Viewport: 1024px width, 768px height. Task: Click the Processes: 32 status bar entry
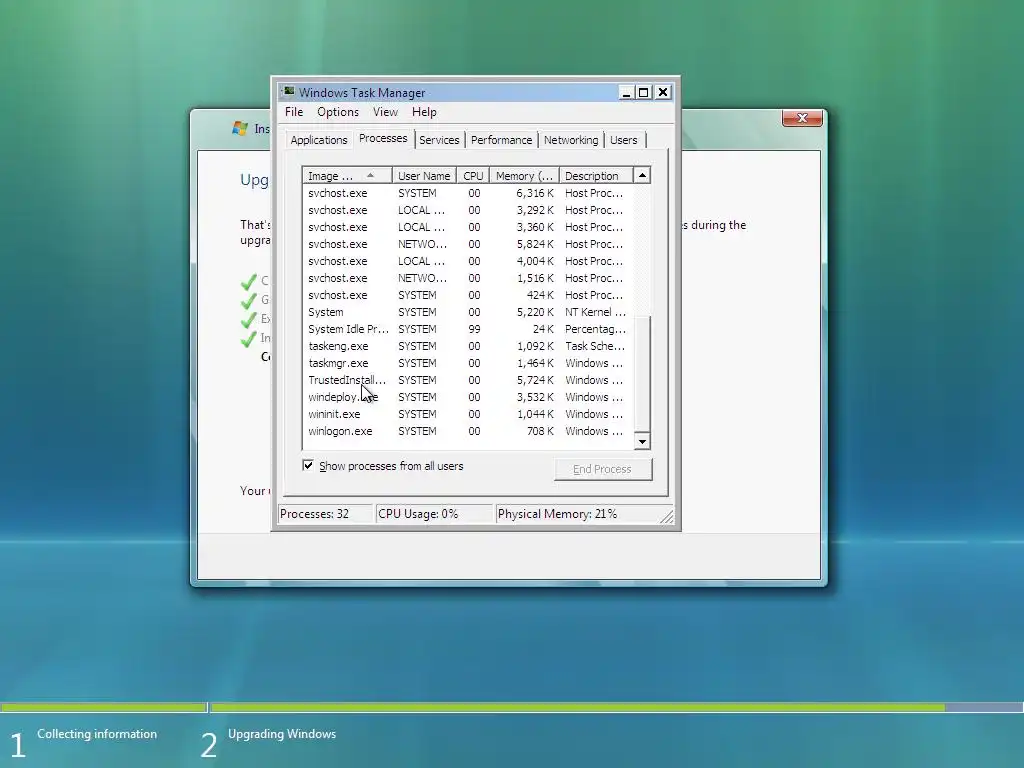point(325,514)
